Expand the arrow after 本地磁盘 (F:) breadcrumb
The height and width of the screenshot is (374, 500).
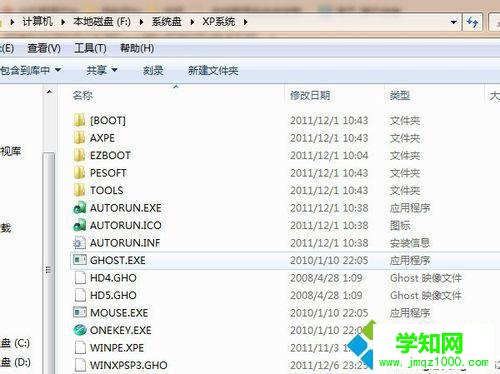141,22
